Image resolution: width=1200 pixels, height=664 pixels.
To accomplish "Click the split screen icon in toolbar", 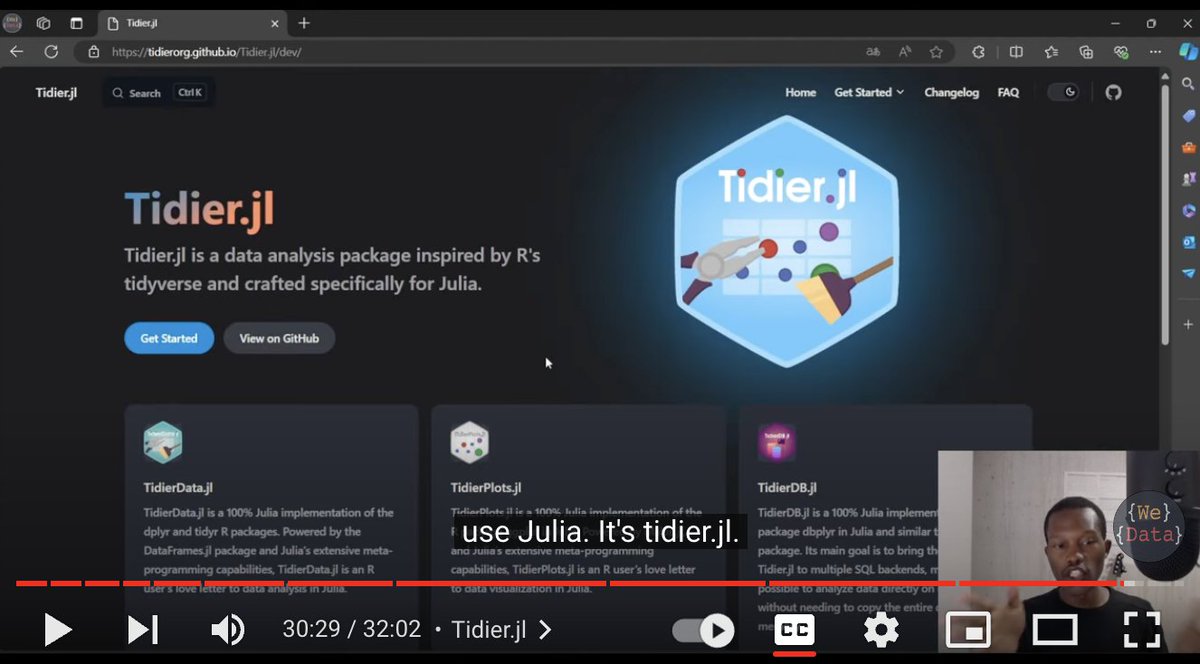I will point(1016,52).
